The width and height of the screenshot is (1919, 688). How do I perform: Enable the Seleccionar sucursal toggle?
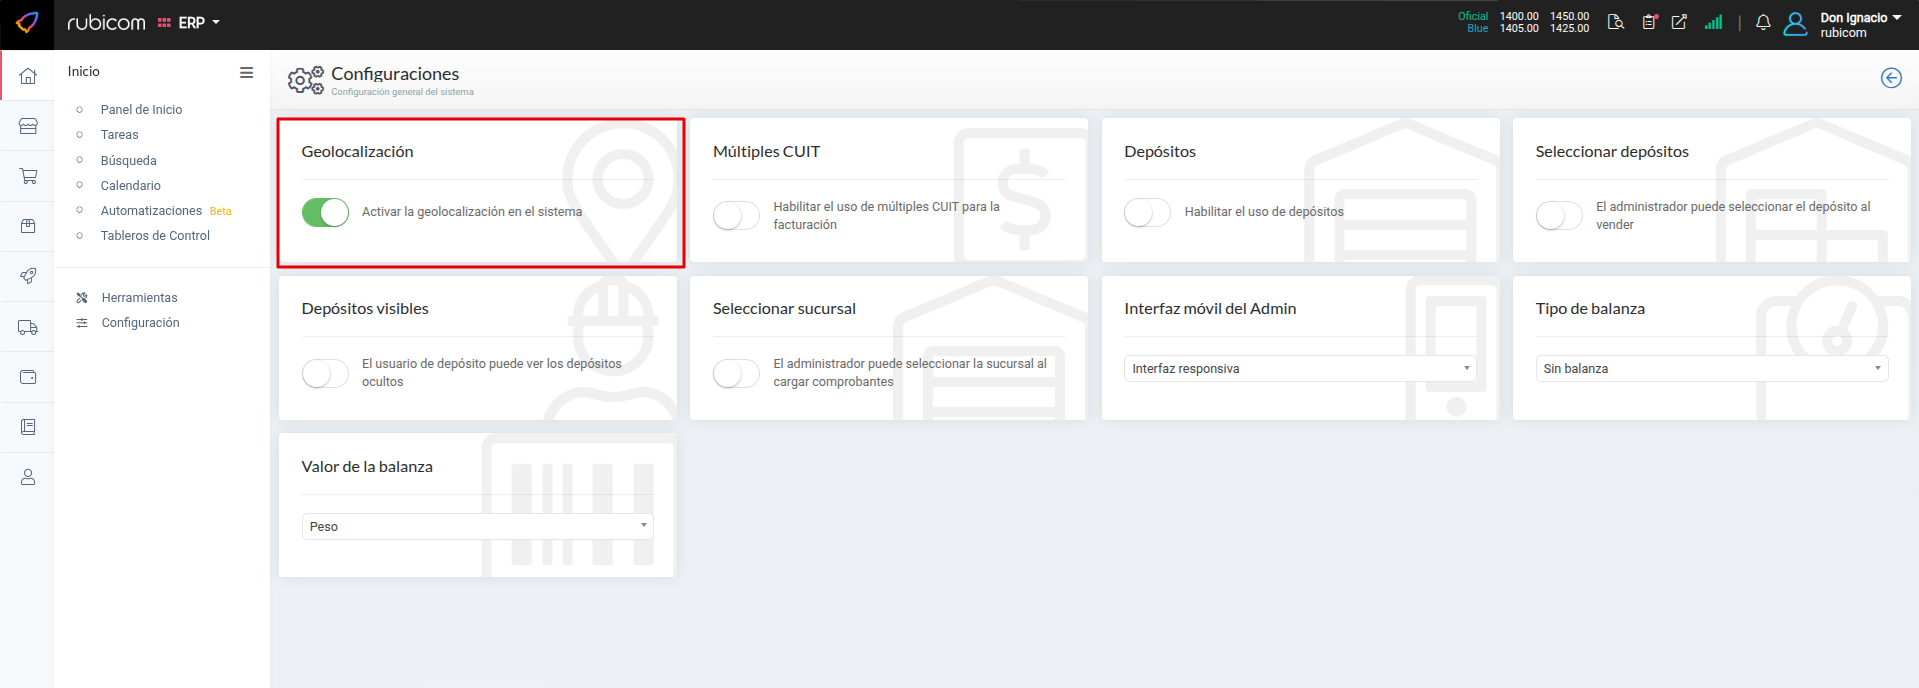point(736,373)
